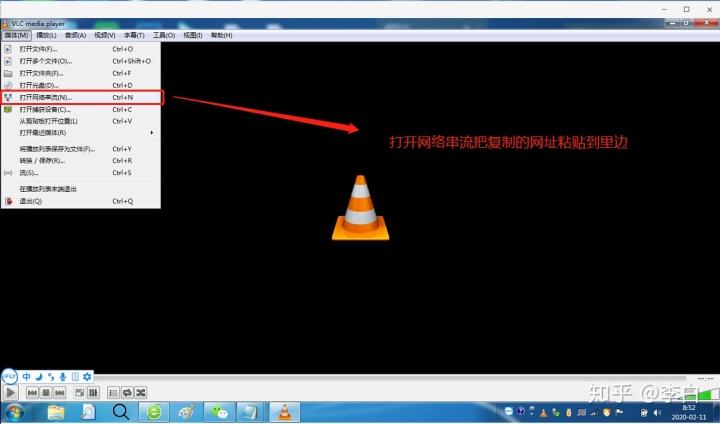
Task: Open iFLY settings gear icon
Action: [87, 377]
